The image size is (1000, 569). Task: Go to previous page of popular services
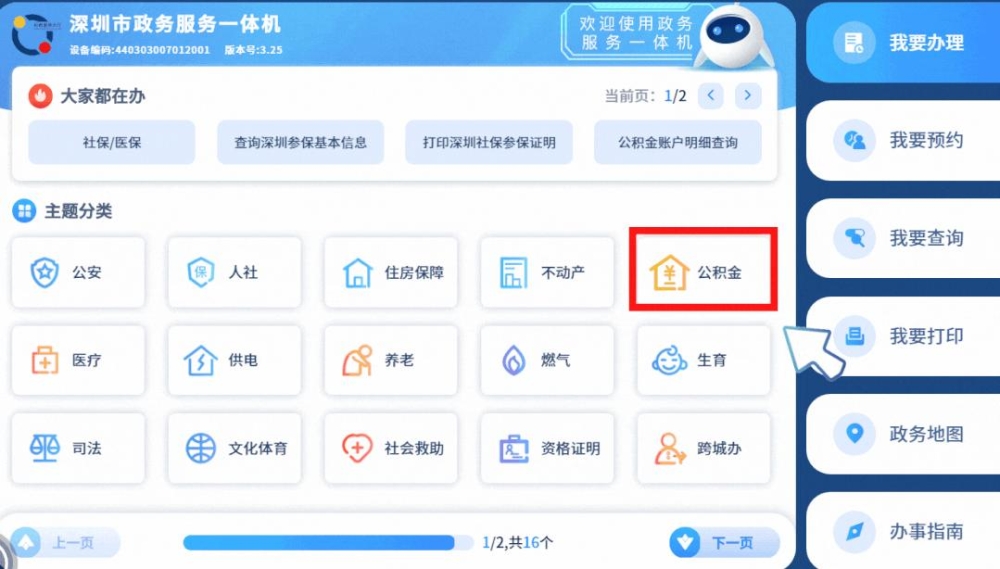[710, 96]
